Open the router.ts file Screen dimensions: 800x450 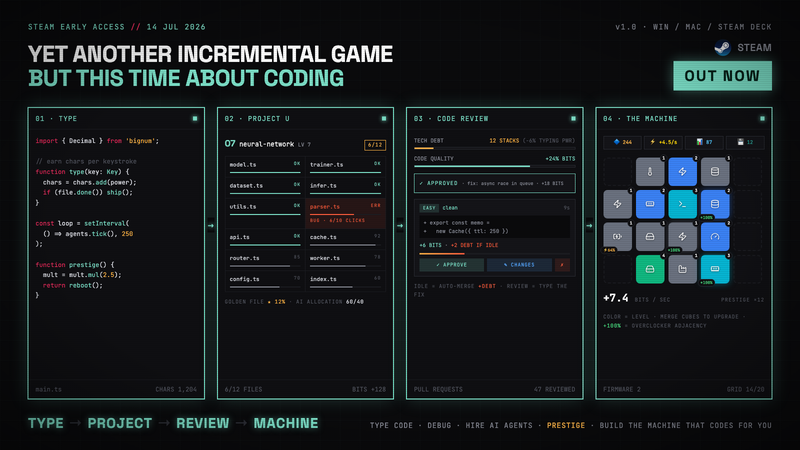click(x=265, y=260)
